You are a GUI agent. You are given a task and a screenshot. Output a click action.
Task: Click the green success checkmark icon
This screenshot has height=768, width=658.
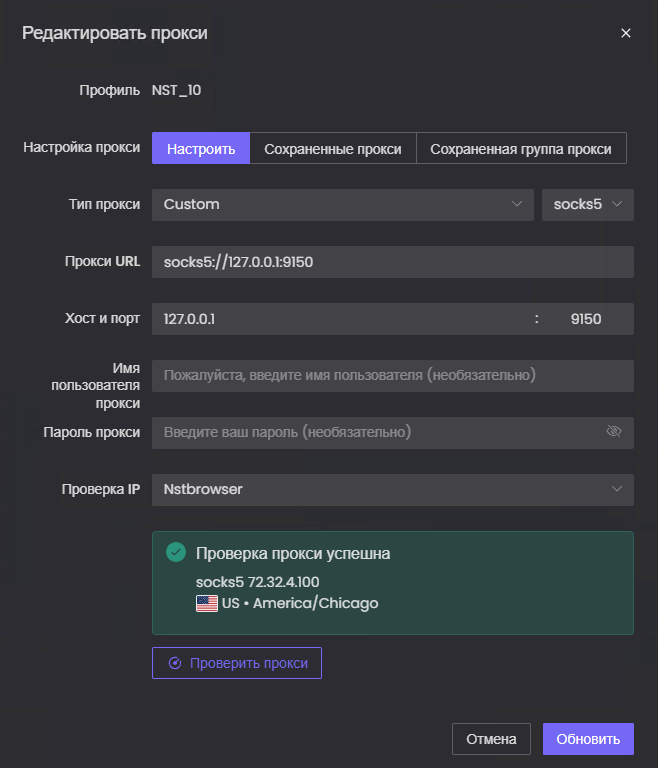coord(176,552)
